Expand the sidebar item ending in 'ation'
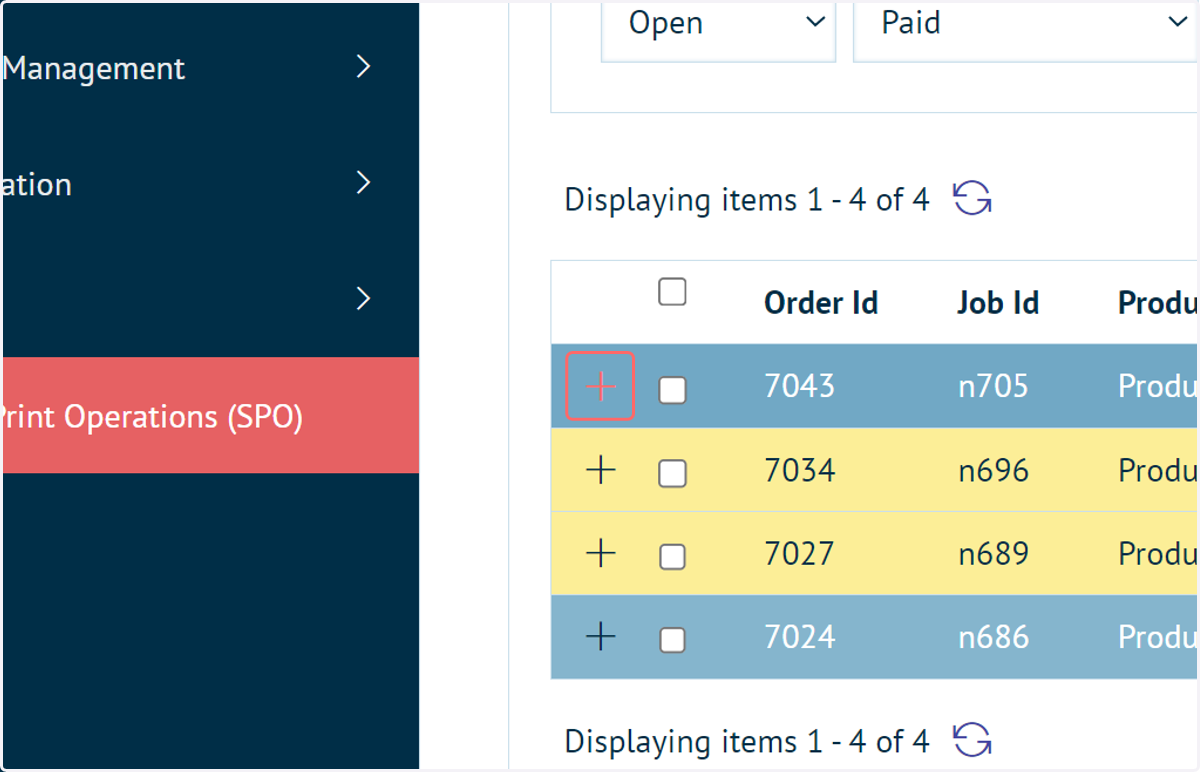 [210, 184]
